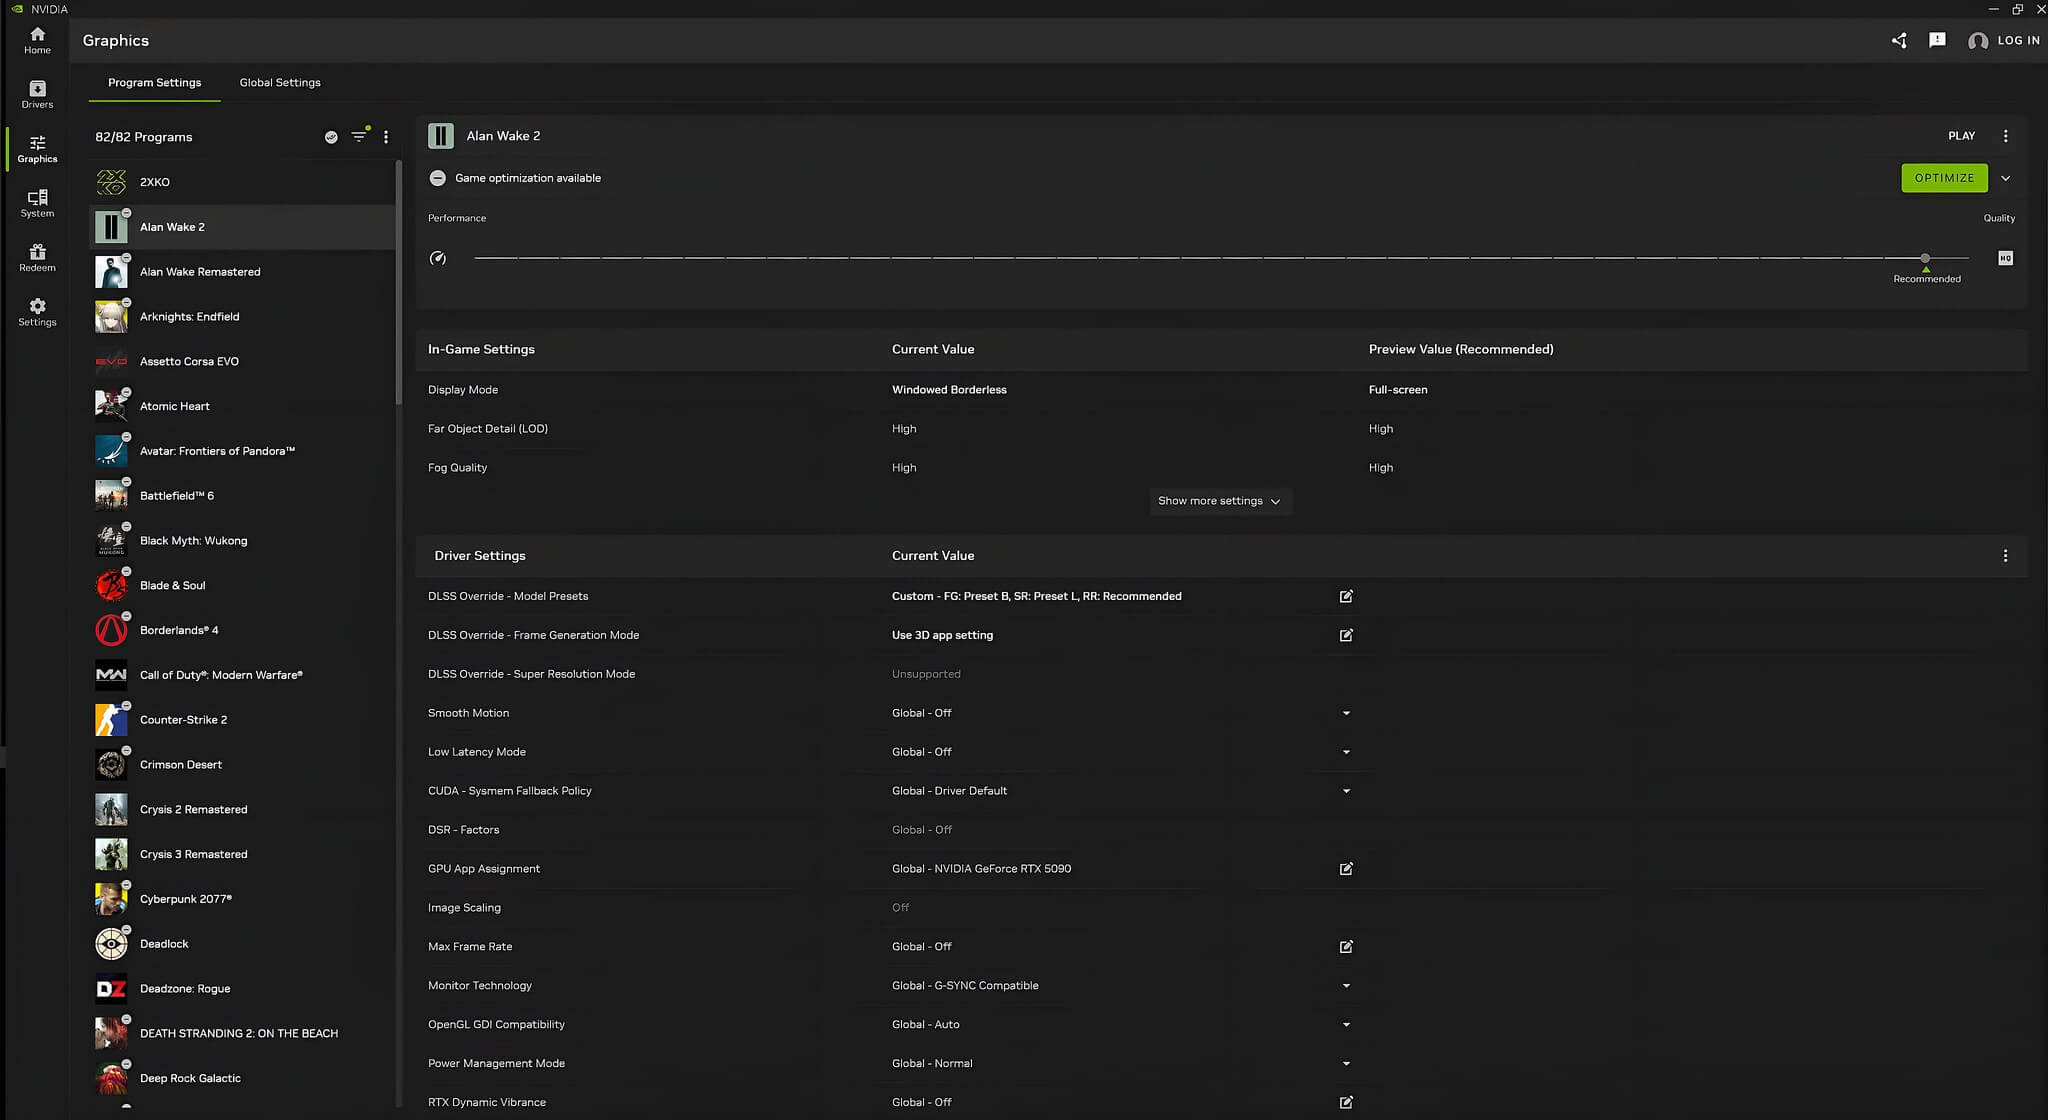This screenshot has width=2048, height=1120.
Task: Open the System section
Action: click(37, 204)
